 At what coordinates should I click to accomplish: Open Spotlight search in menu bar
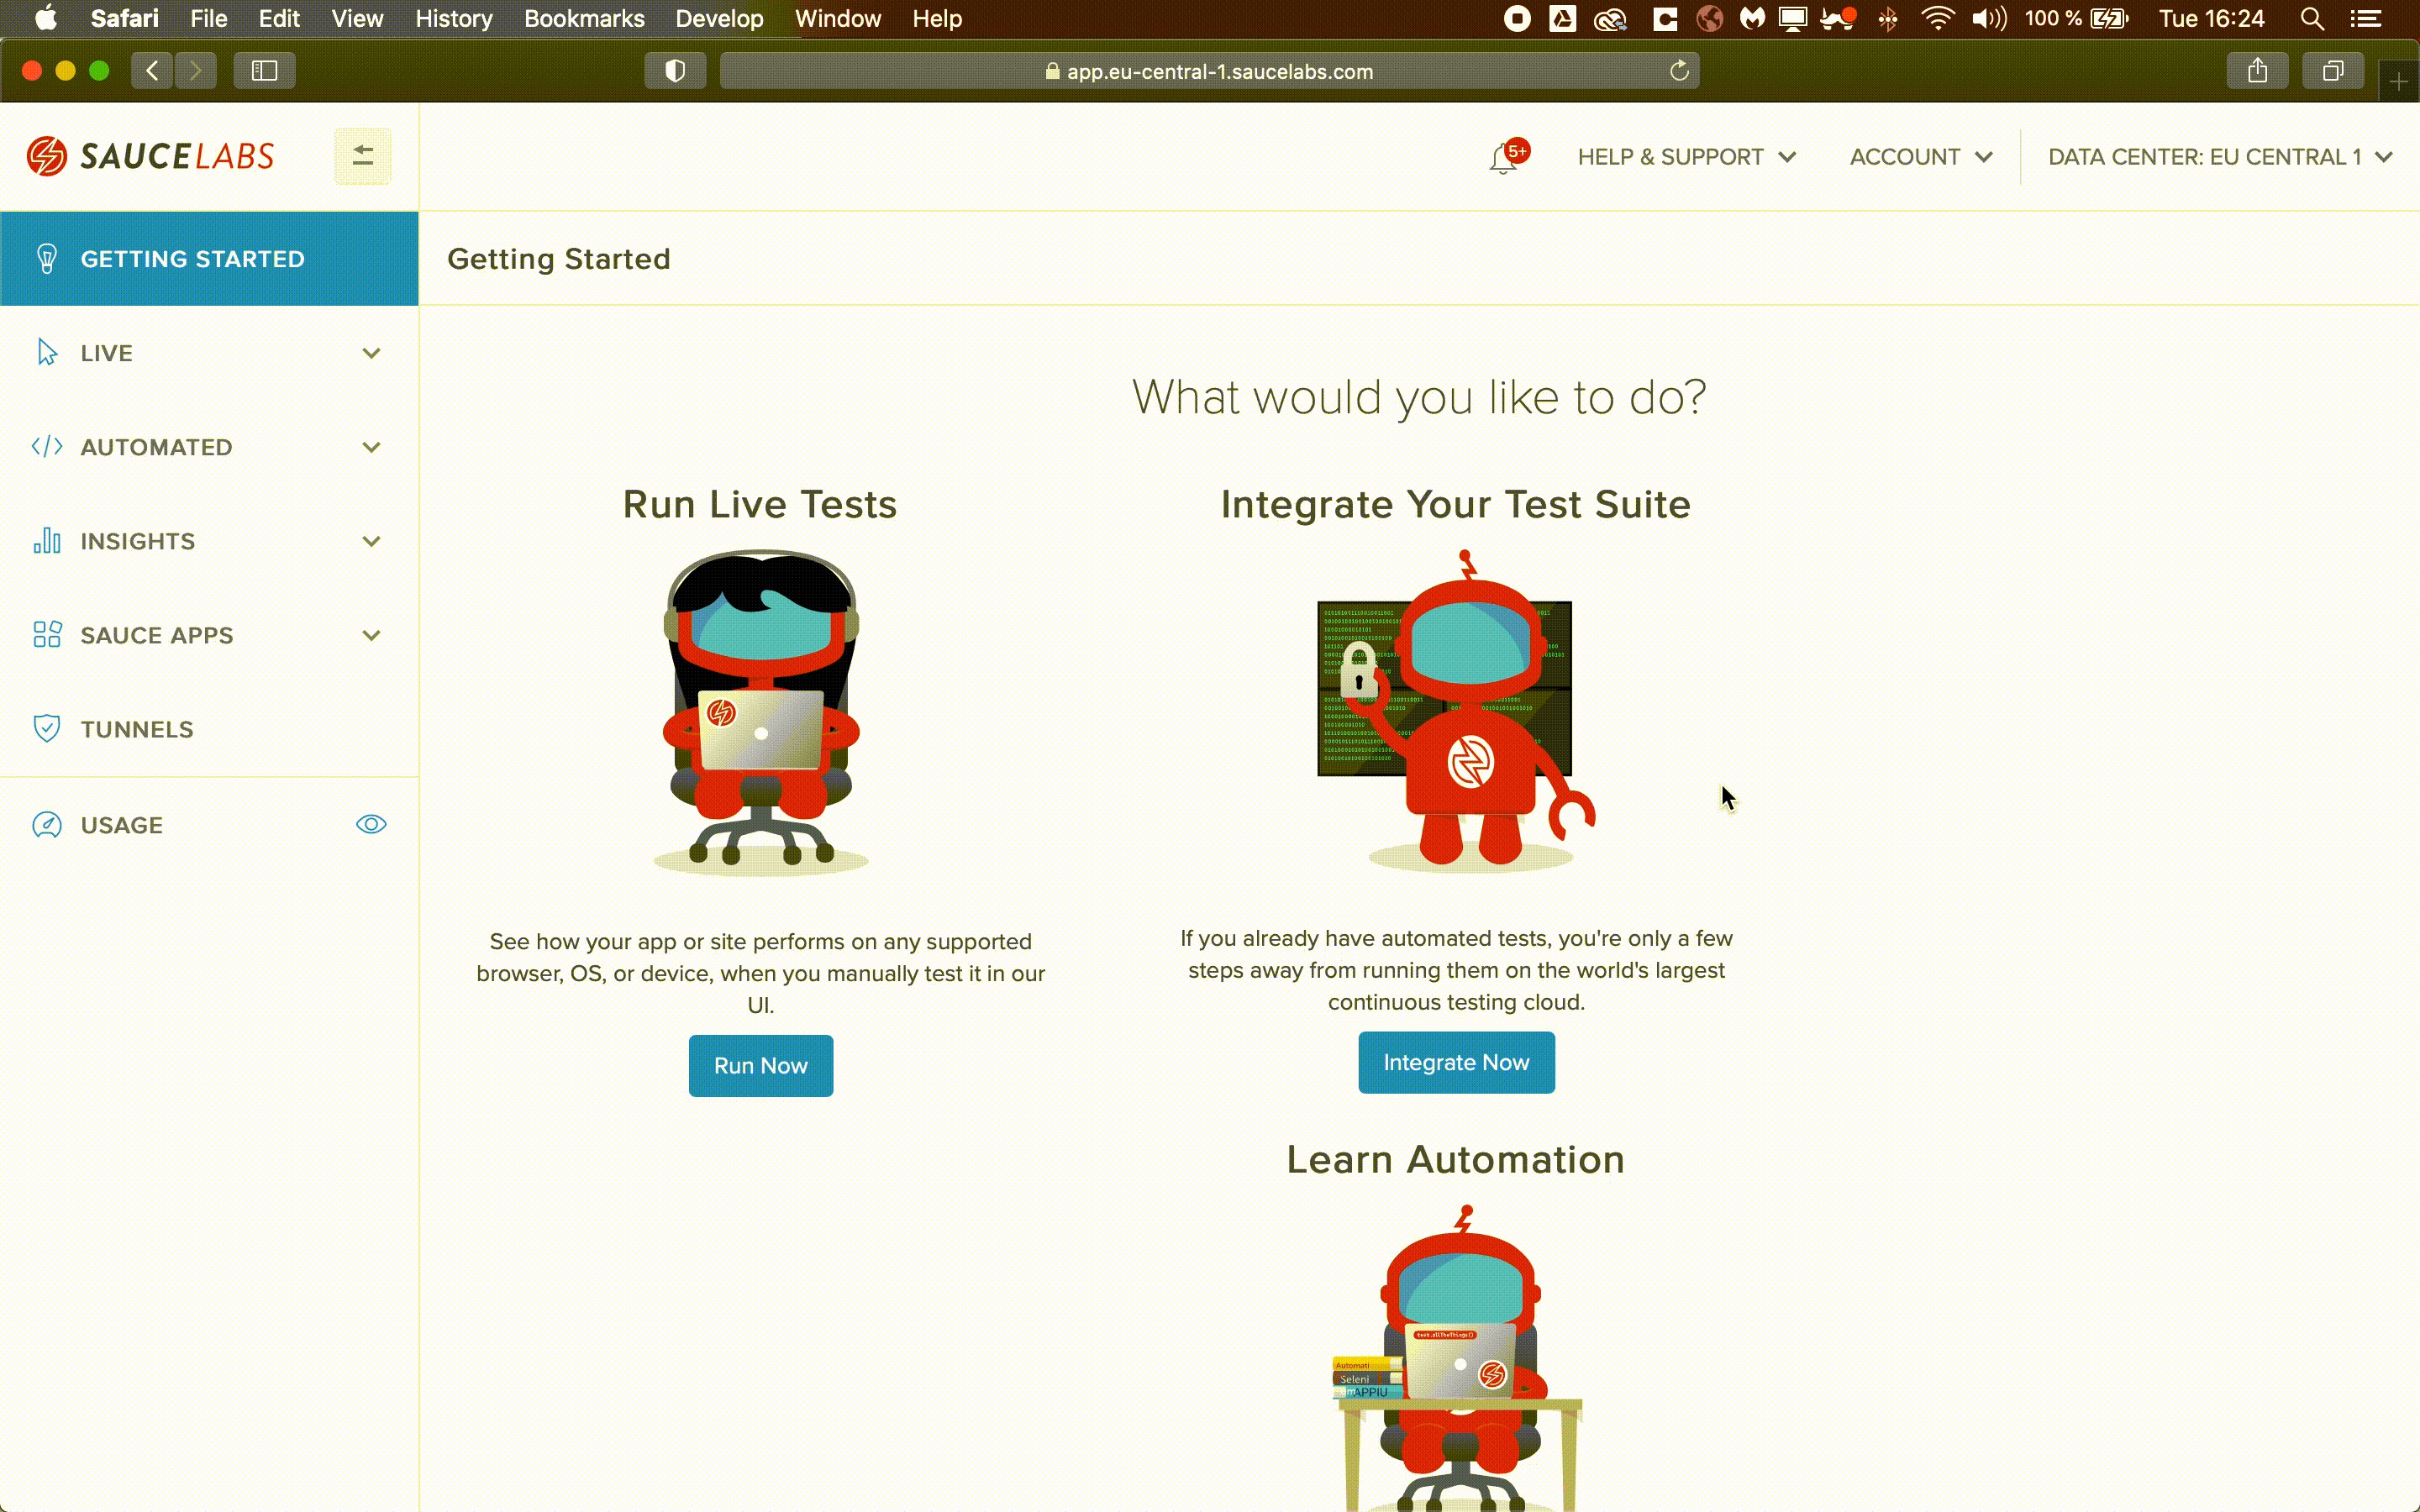(2311, 19)
